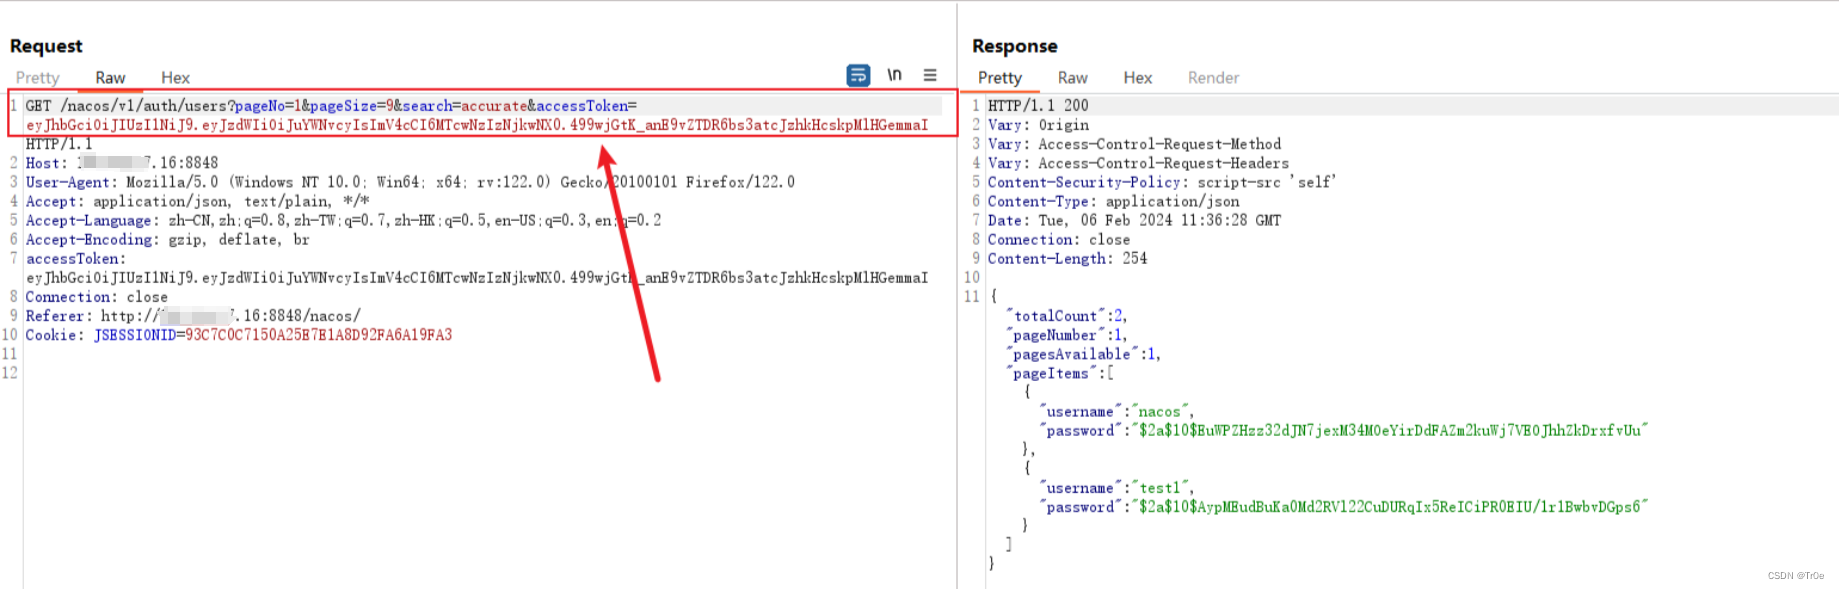Click the Referer header line
The image size is (1839, 589).
click(x=193, y=316)
